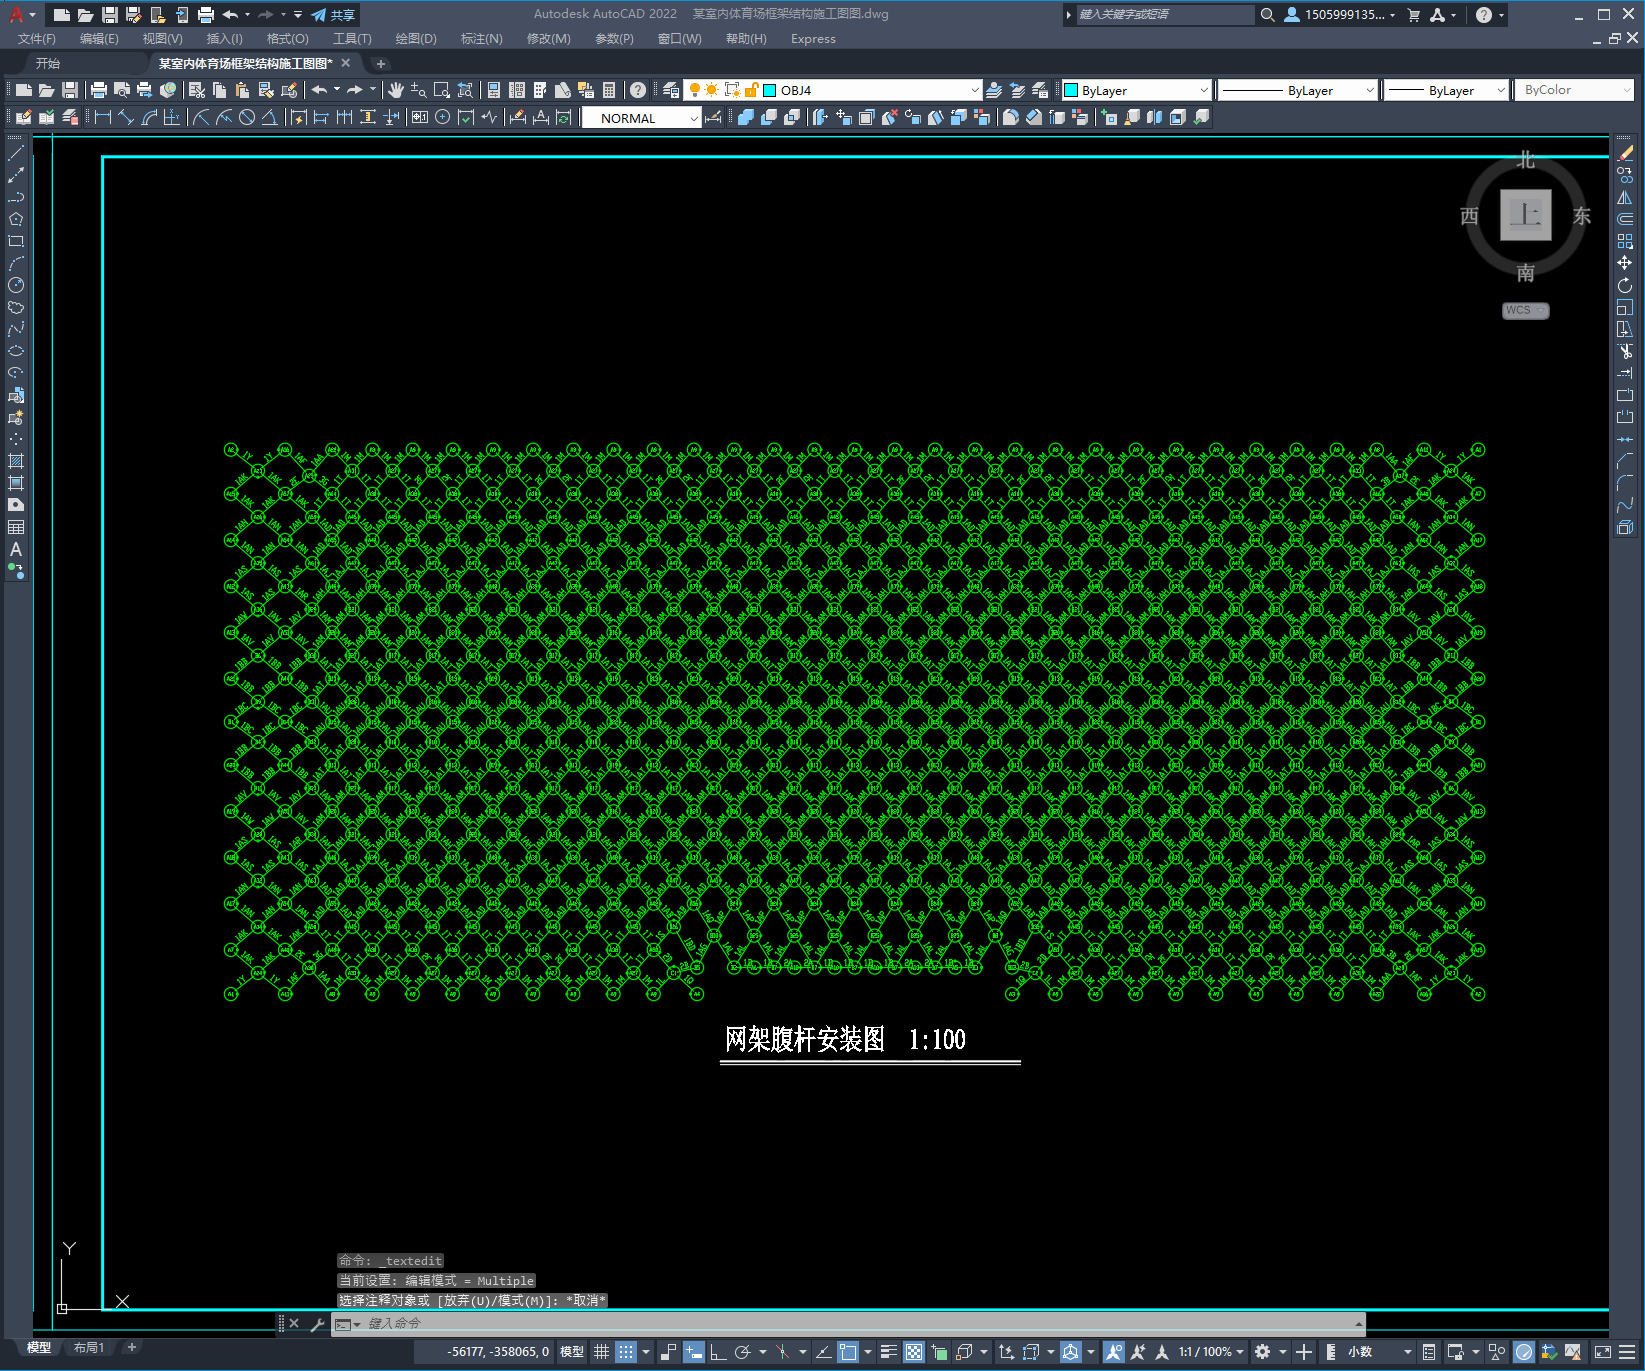Click the search keyword input box
The width and height of the screenshot is (1645, 1371).
click(x=1164, y=15)
